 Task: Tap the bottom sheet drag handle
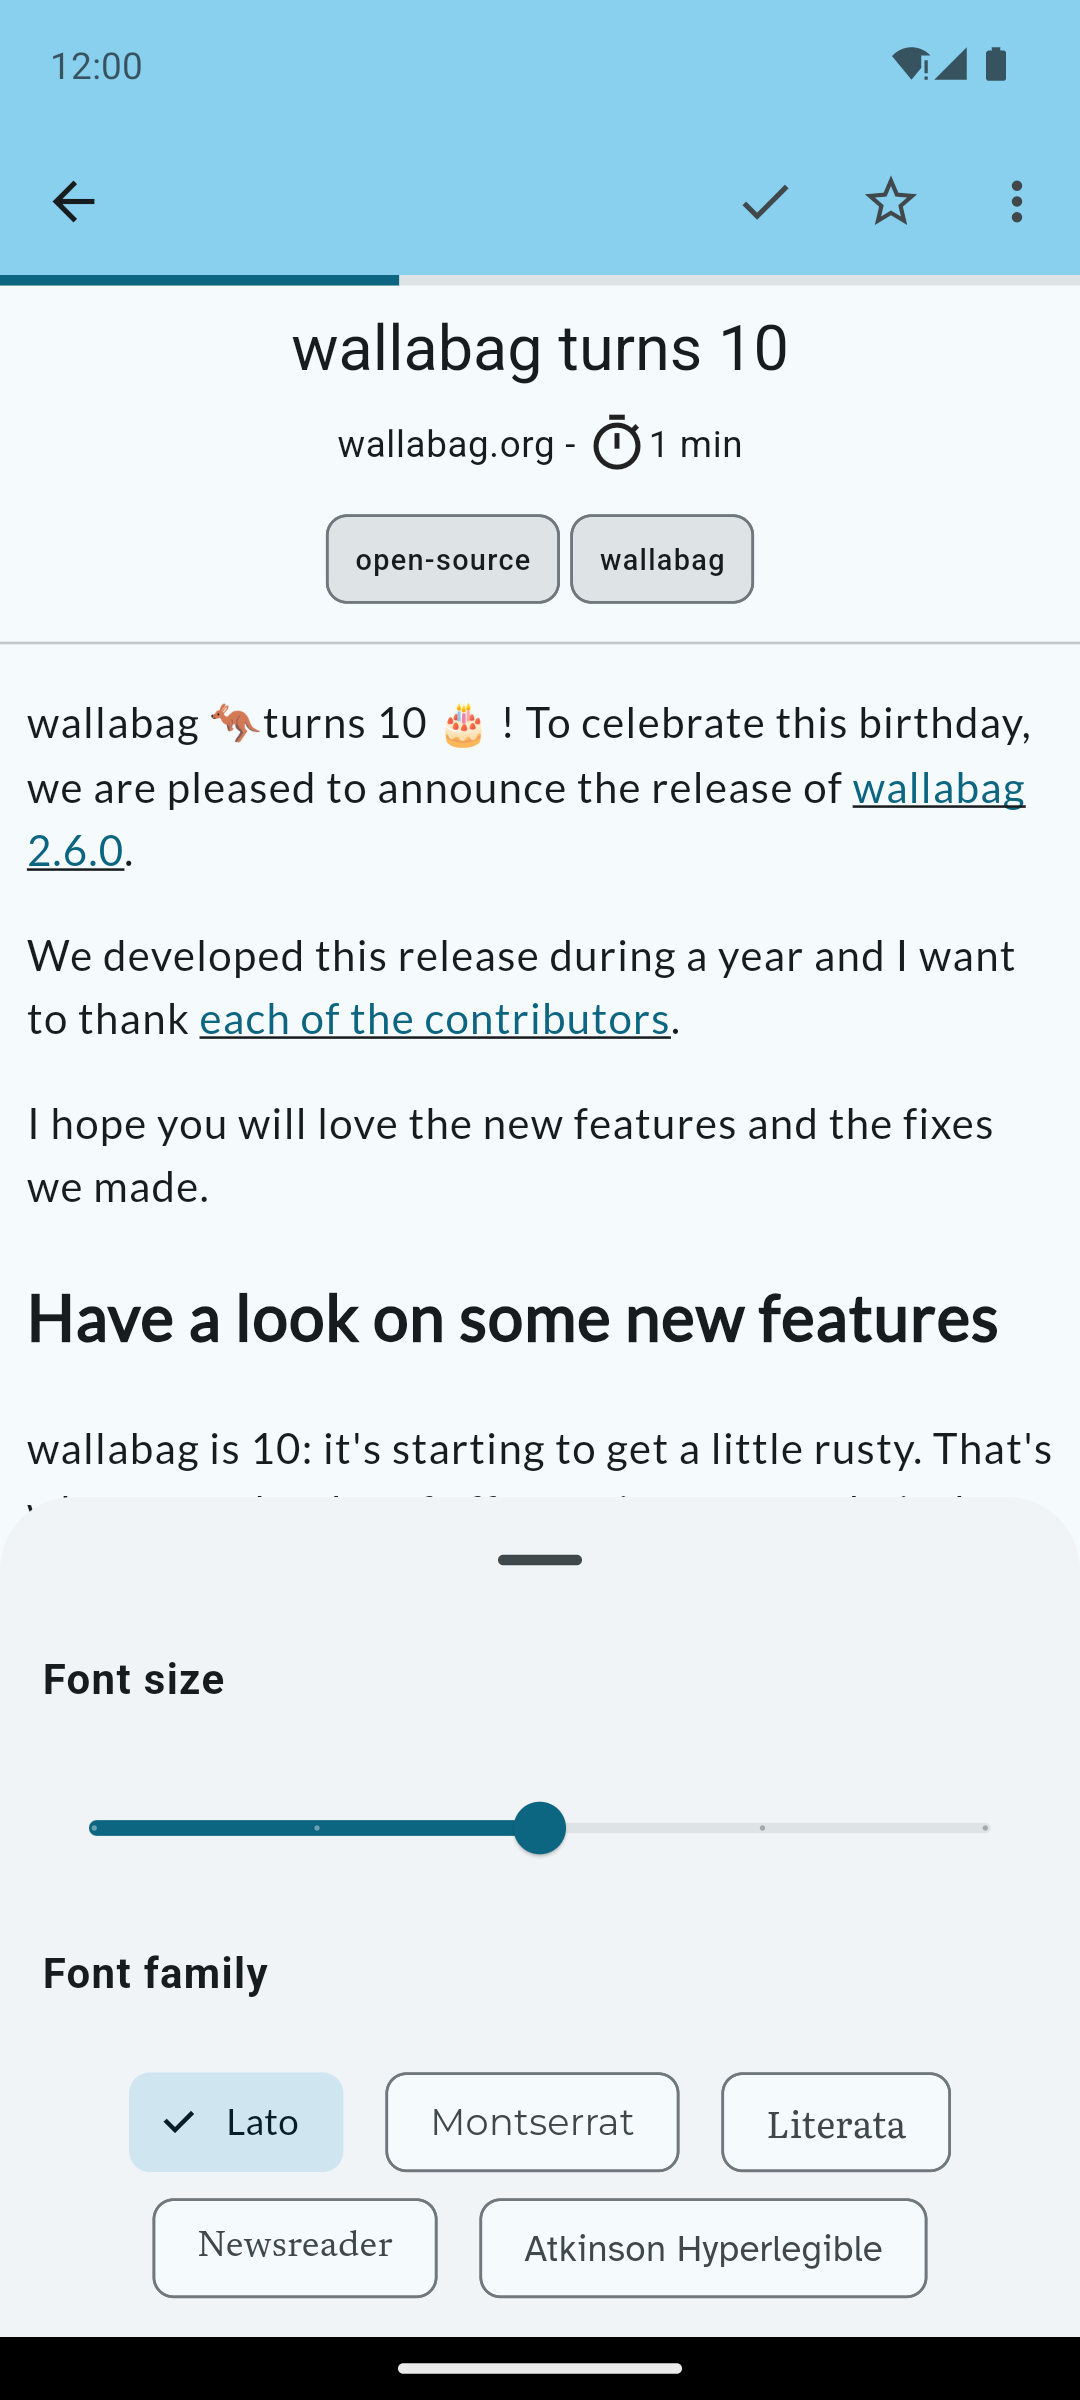coord(540,1560)
